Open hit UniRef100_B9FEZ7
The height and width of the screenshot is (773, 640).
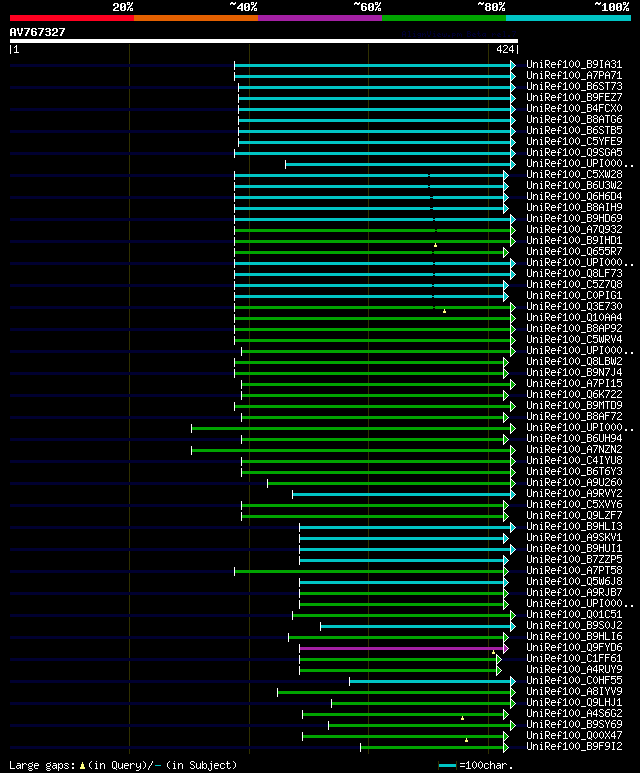[574, 98]
